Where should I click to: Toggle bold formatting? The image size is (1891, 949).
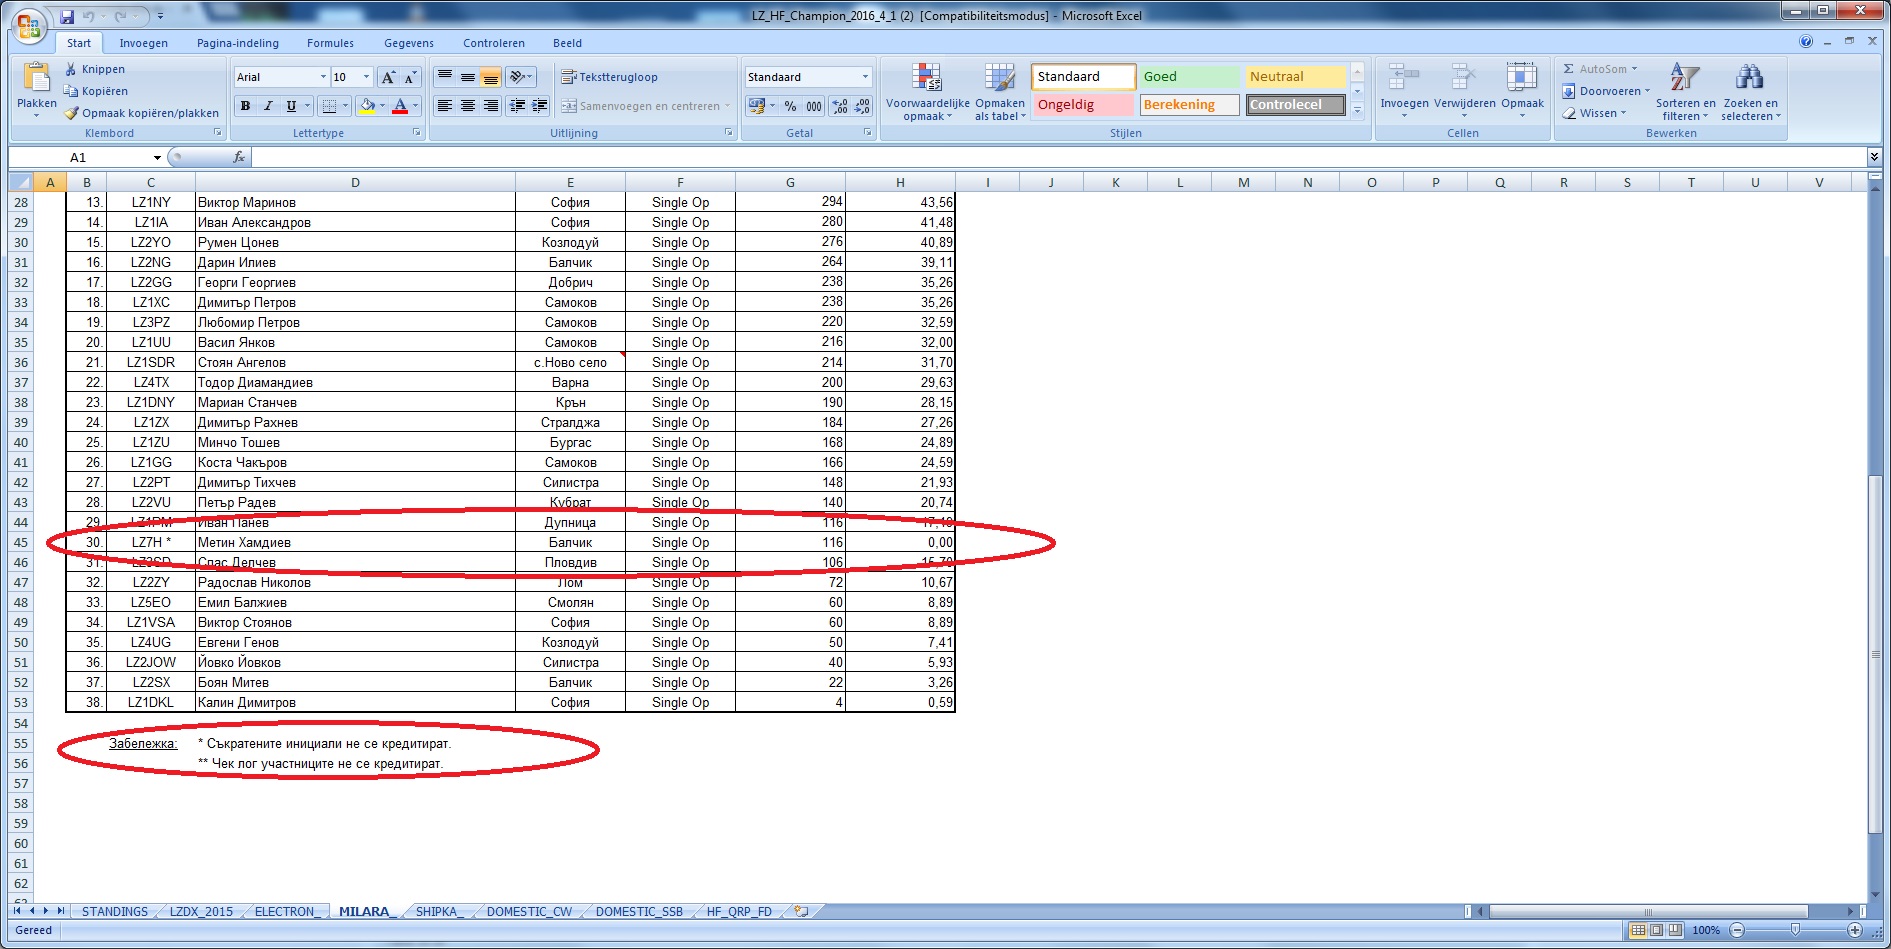coord(245,106)
